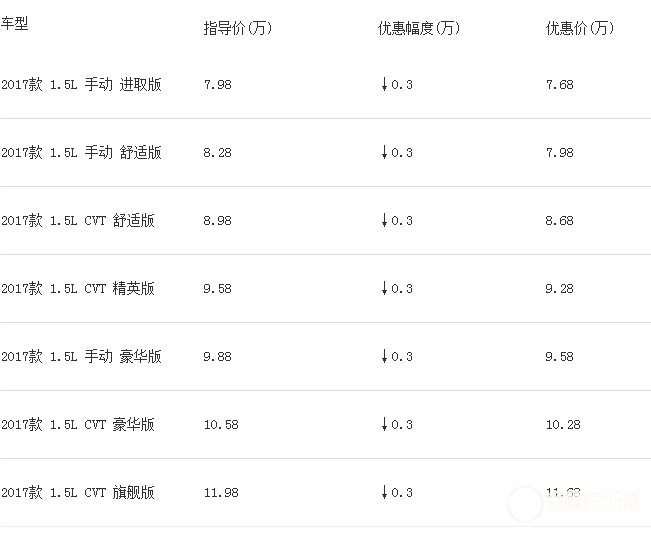Select the 10.28 discounted price value
The height and width of the screenshot is (537, 651).
(x=563, y=425)
